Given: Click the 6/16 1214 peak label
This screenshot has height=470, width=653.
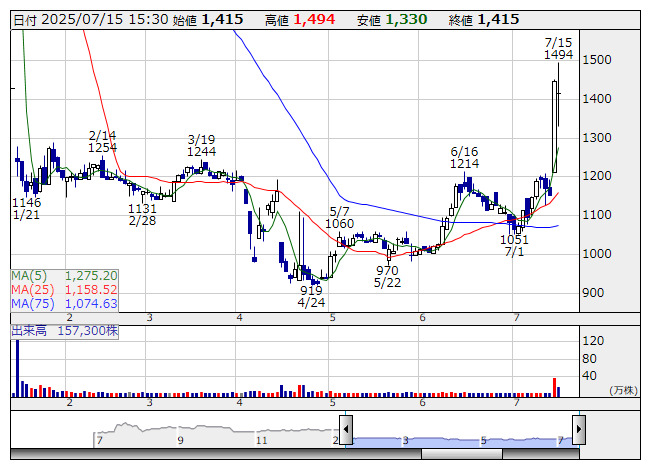Looking at the screenshot, I should click(x=464, y=157).
